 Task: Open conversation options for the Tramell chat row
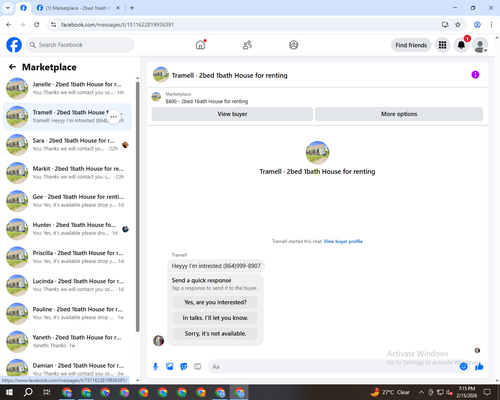(x=114, y=117)
